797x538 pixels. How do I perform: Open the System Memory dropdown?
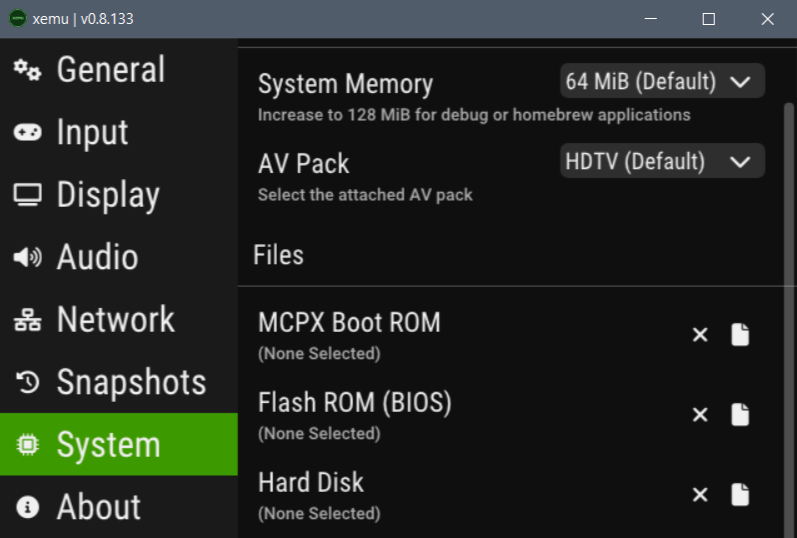(x=662, y=82)
